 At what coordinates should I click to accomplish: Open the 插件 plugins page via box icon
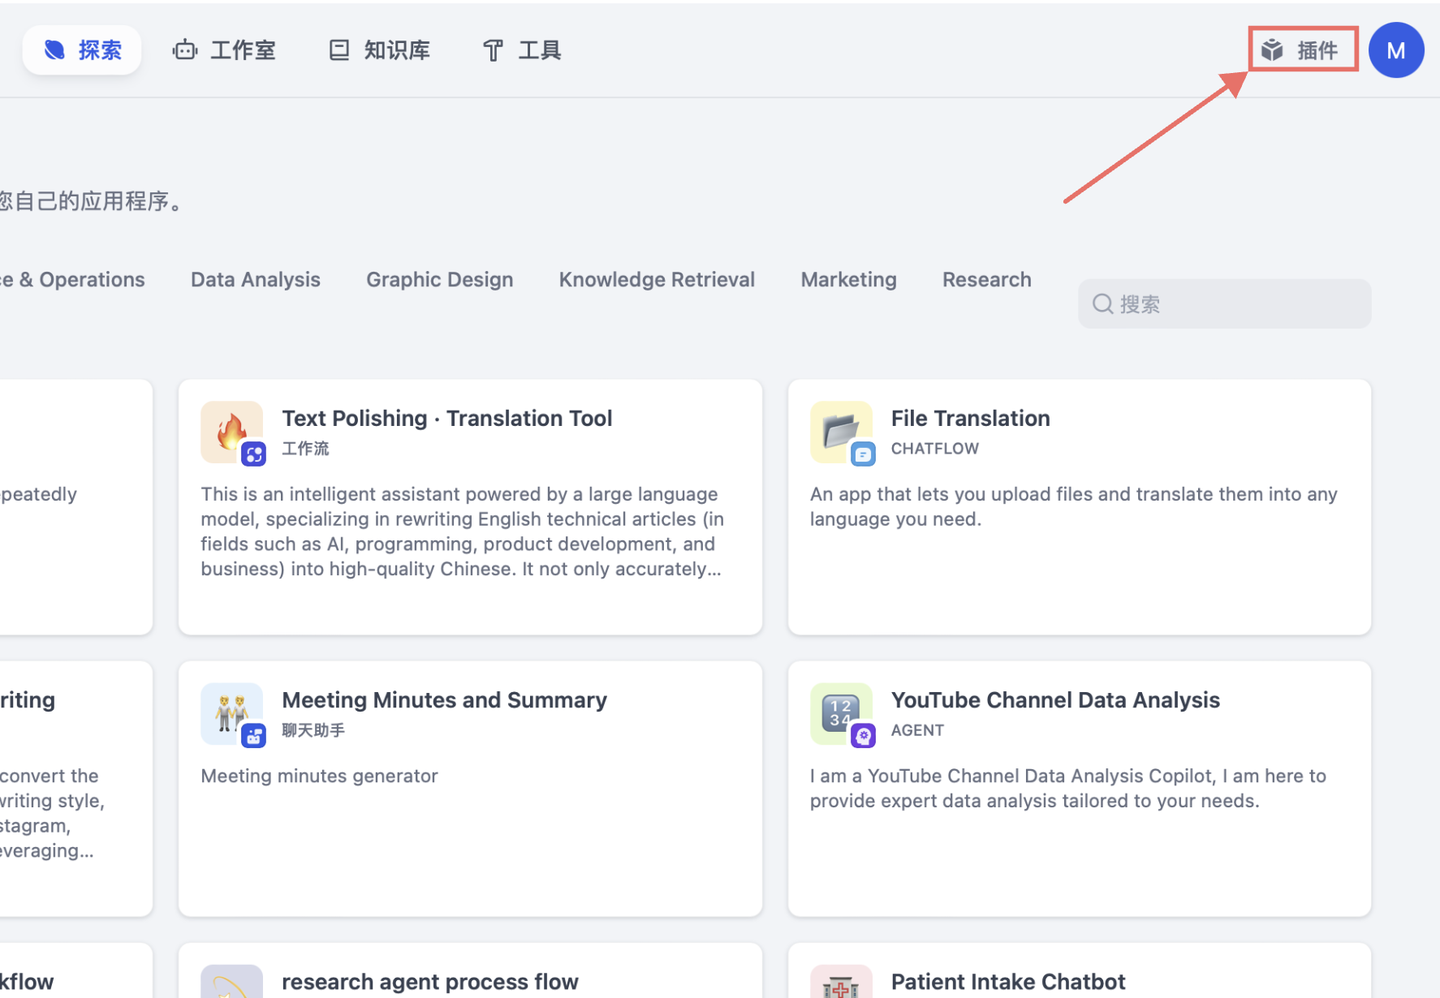(1271, 49)
